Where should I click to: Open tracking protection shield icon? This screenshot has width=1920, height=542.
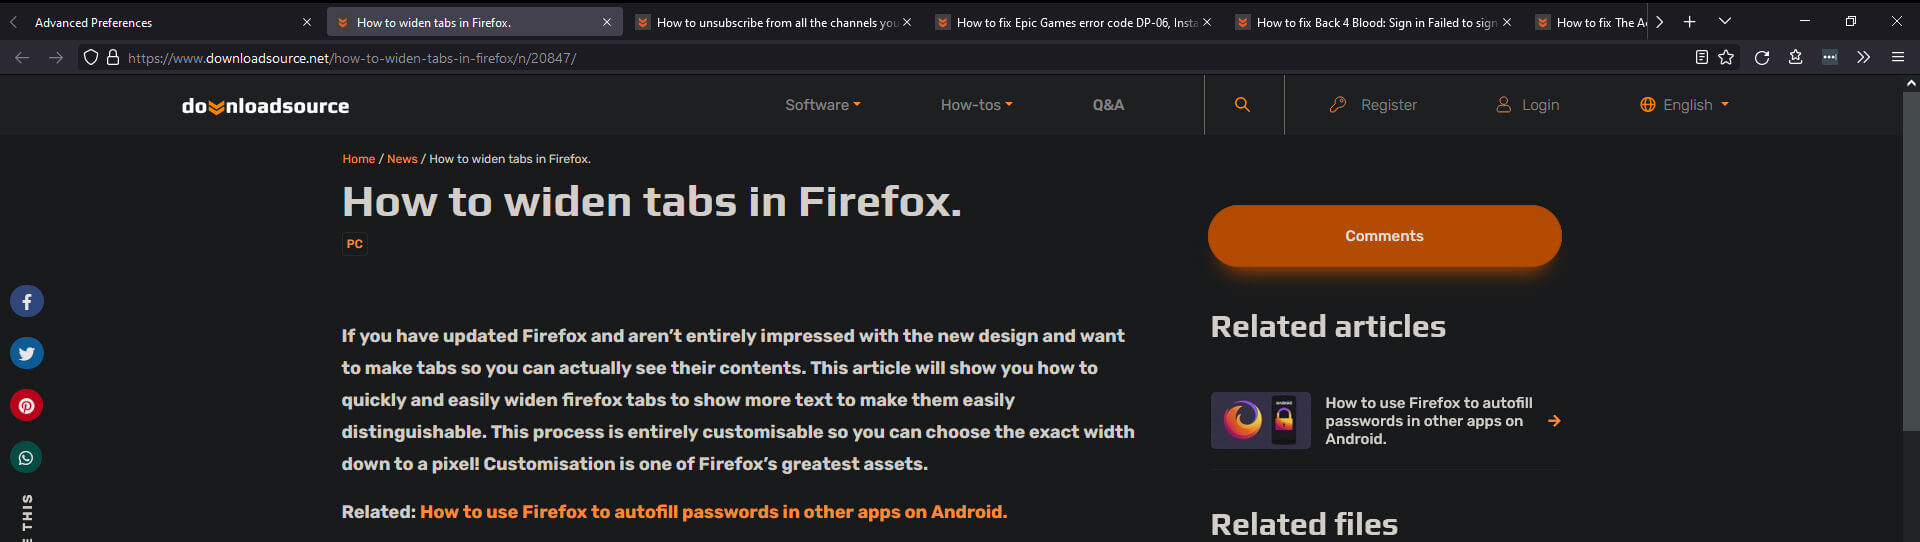91,58
